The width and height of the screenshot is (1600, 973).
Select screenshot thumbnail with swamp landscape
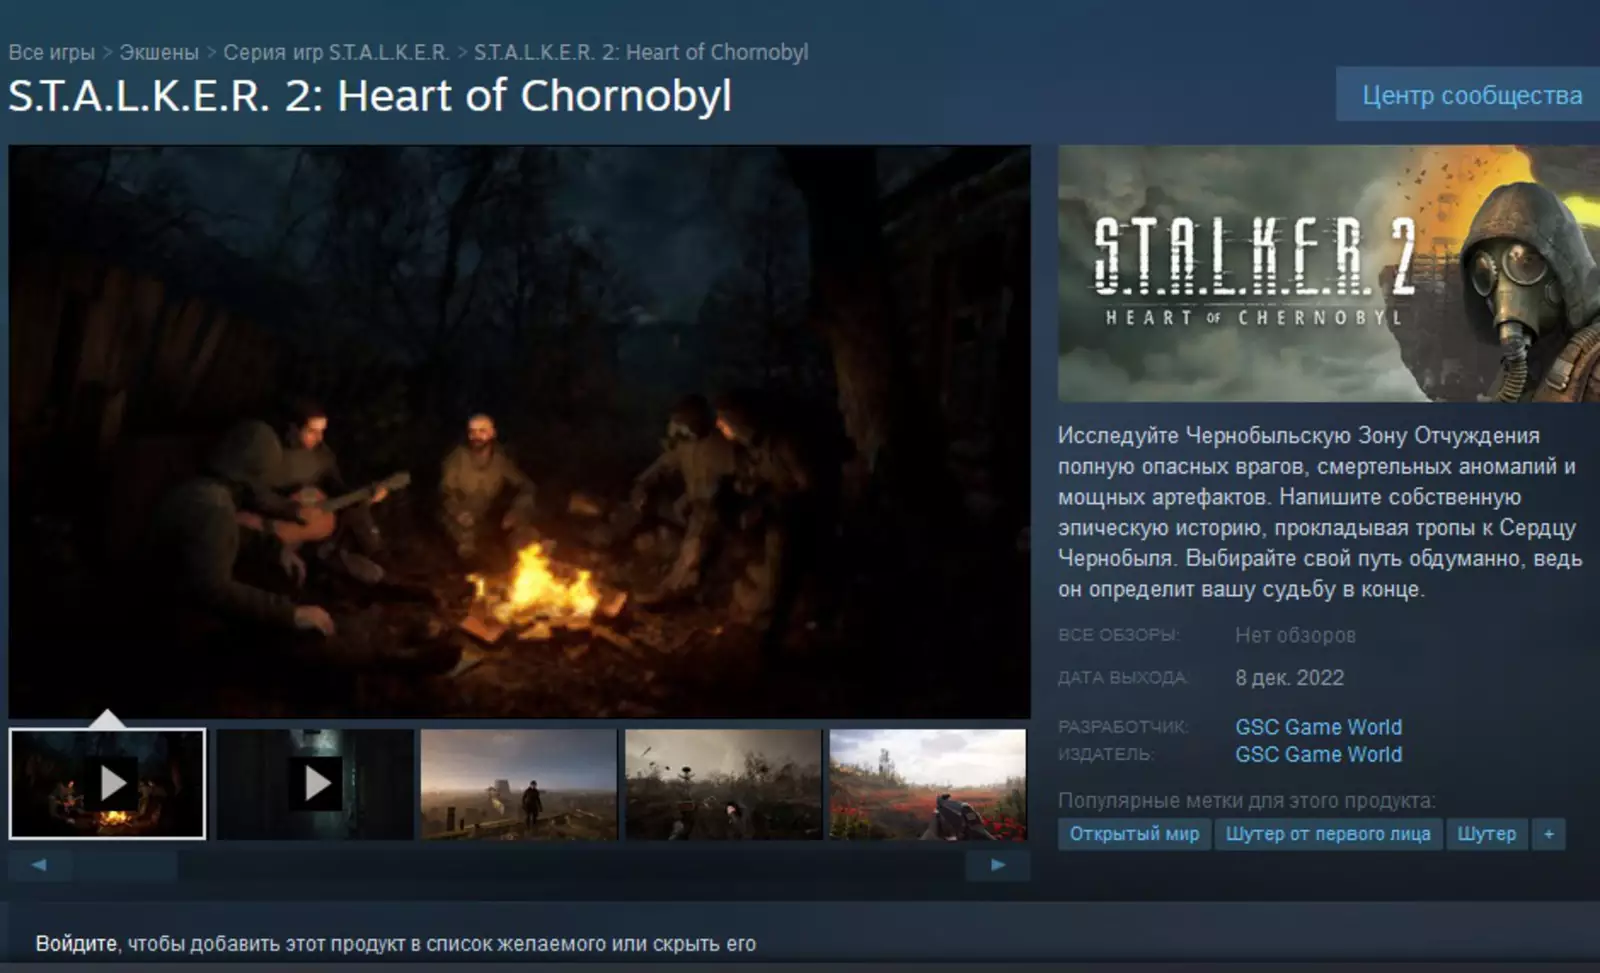point(723,783)
